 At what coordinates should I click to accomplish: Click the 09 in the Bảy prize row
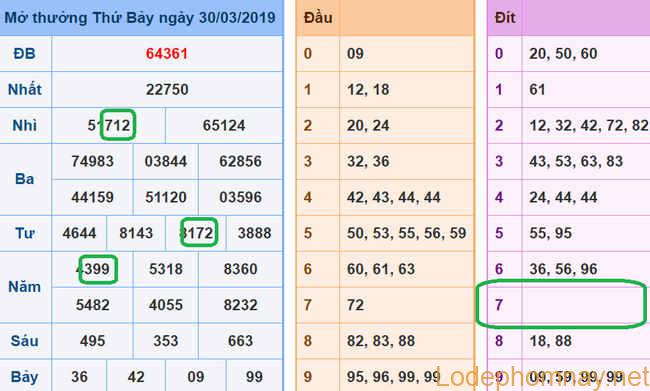pos(196,377)
